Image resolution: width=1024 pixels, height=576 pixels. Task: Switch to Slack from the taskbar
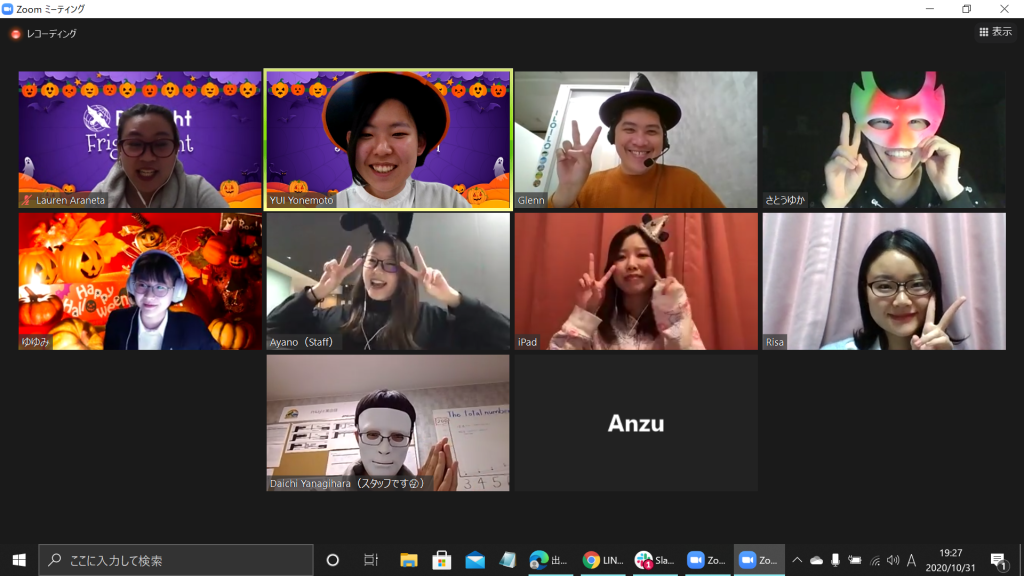tap(655, 560)
